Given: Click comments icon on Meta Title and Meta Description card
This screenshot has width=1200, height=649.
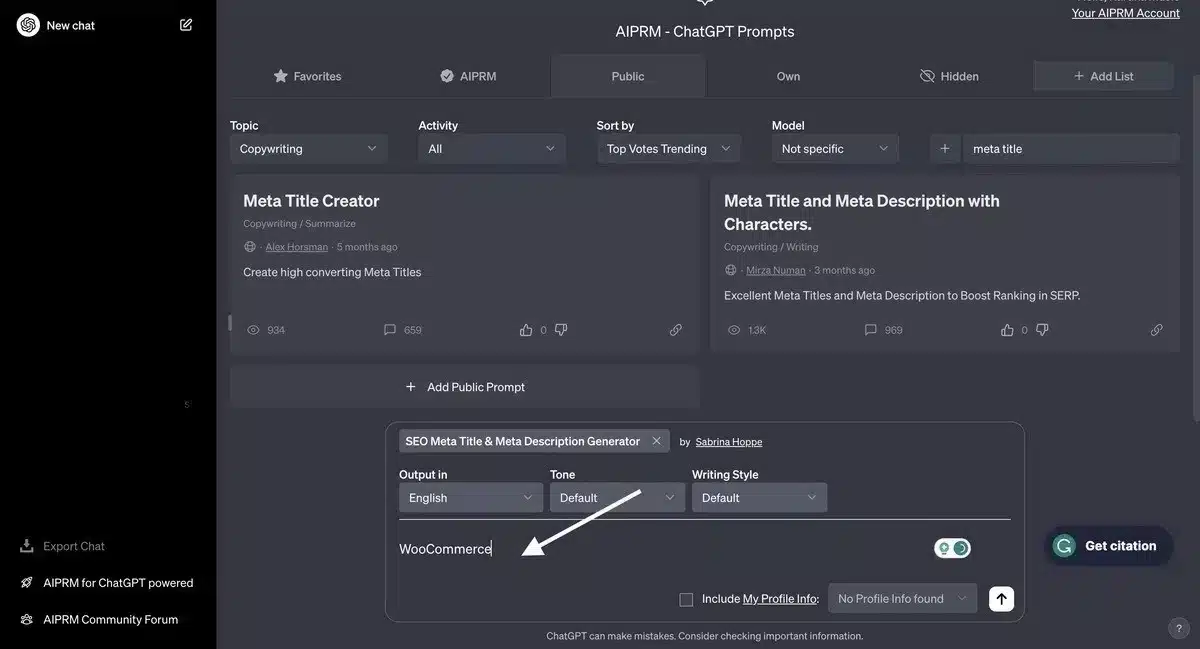Looking at the screenshot, I should coord(871,330).
